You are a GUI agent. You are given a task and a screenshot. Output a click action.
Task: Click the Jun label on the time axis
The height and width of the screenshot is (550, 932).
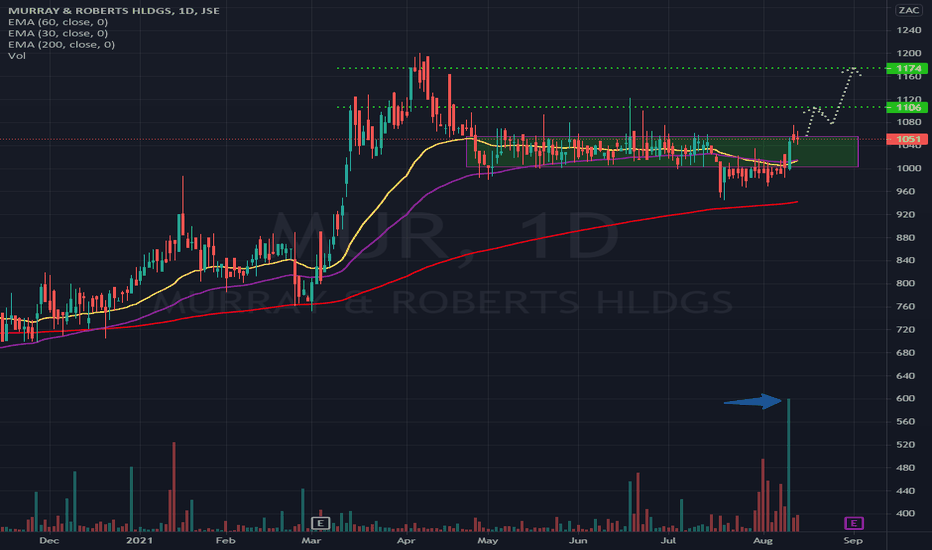pyautogui.click(x=578, y=540)
